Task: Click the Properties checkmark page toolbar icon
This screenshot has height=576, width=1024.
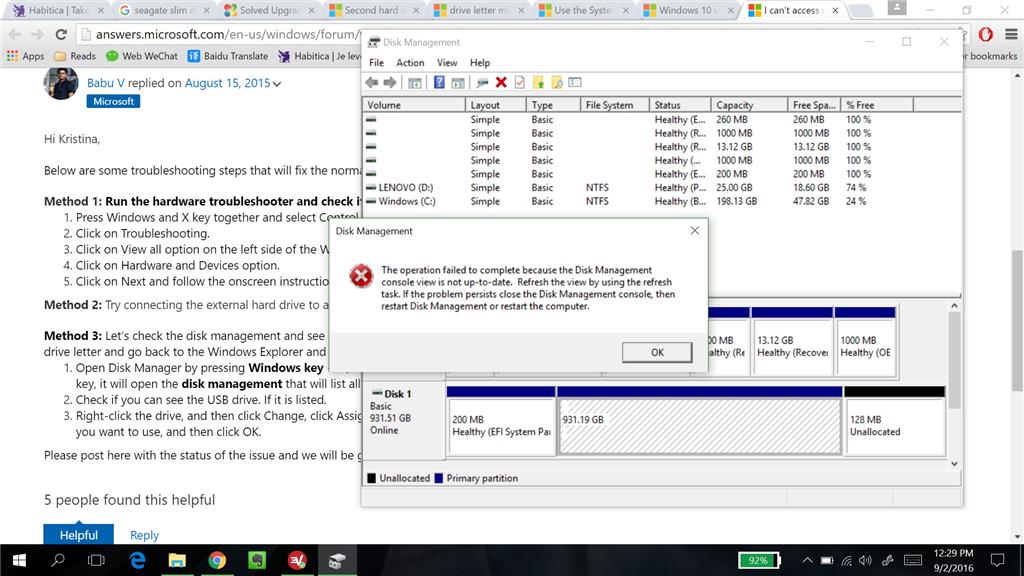Action: point(520,82)
